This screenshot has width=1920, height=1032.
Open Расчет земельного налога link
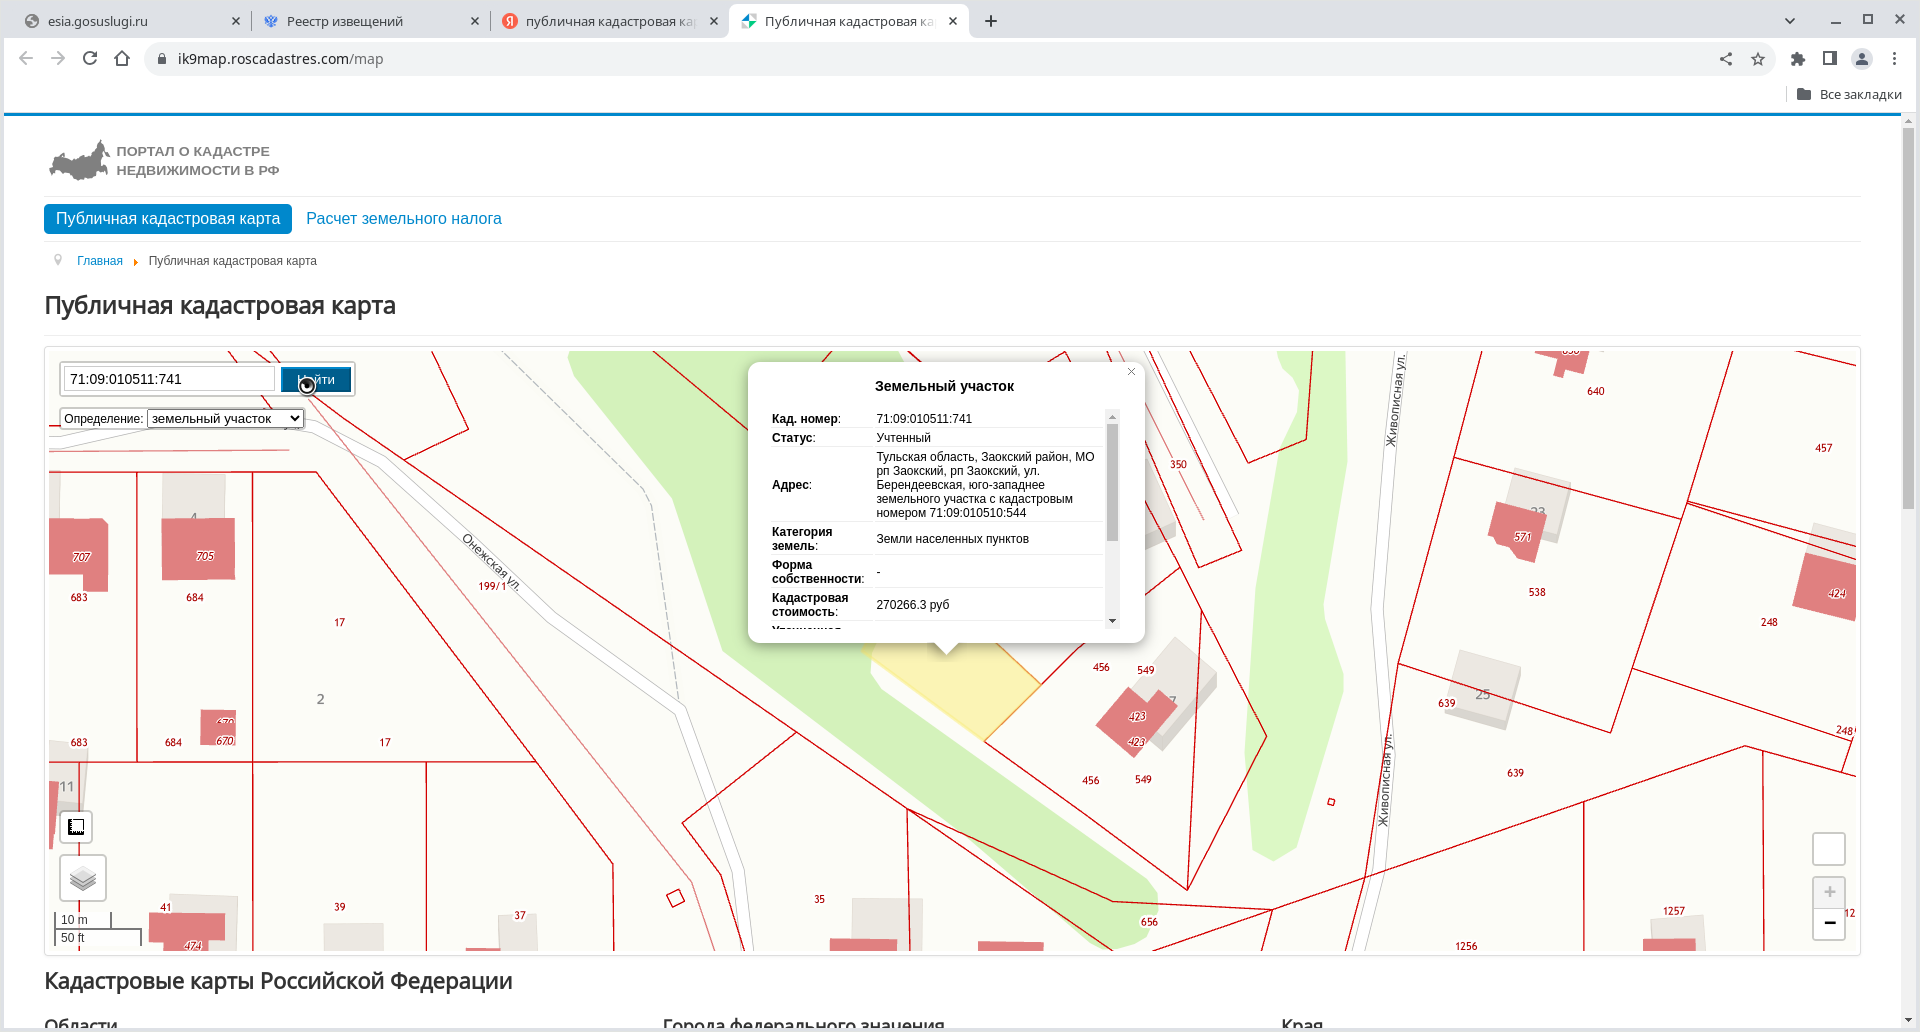404,219
